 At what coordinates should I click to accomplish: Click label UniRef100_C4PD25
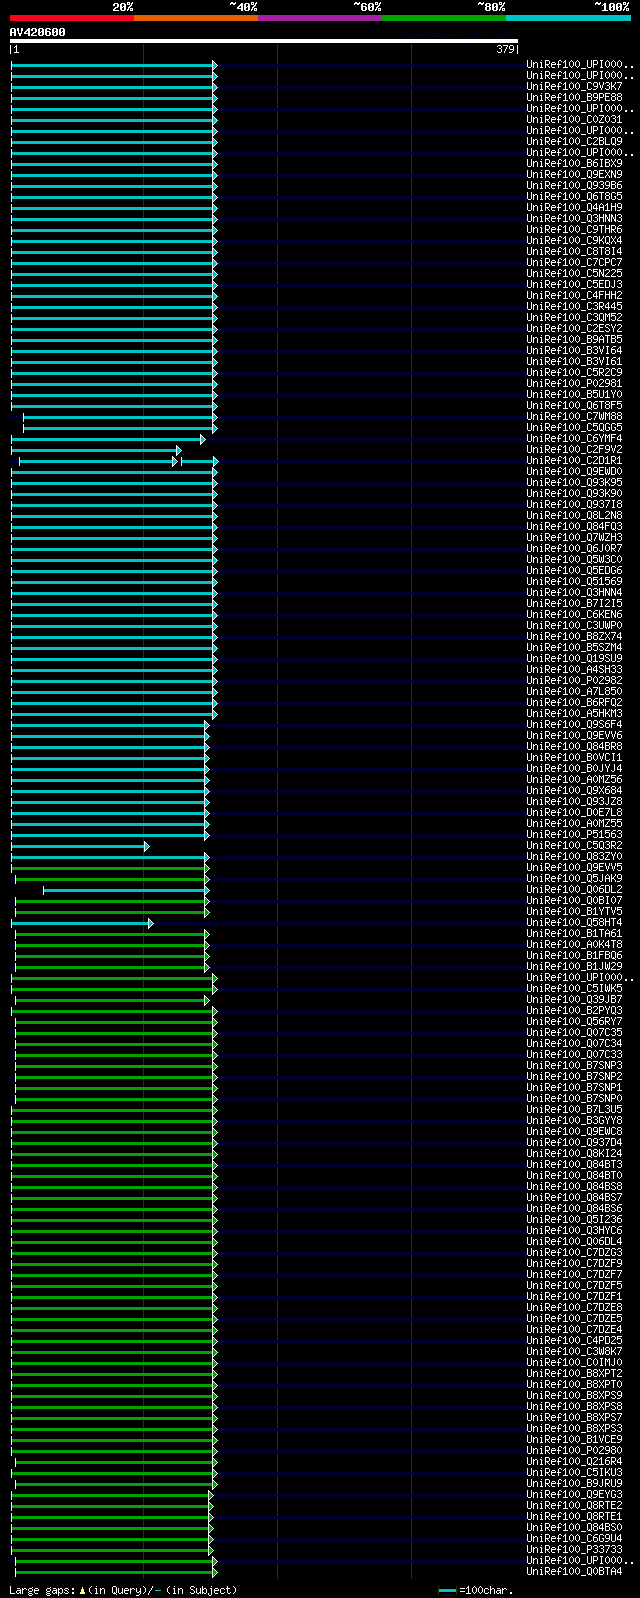pos(574,1341)
